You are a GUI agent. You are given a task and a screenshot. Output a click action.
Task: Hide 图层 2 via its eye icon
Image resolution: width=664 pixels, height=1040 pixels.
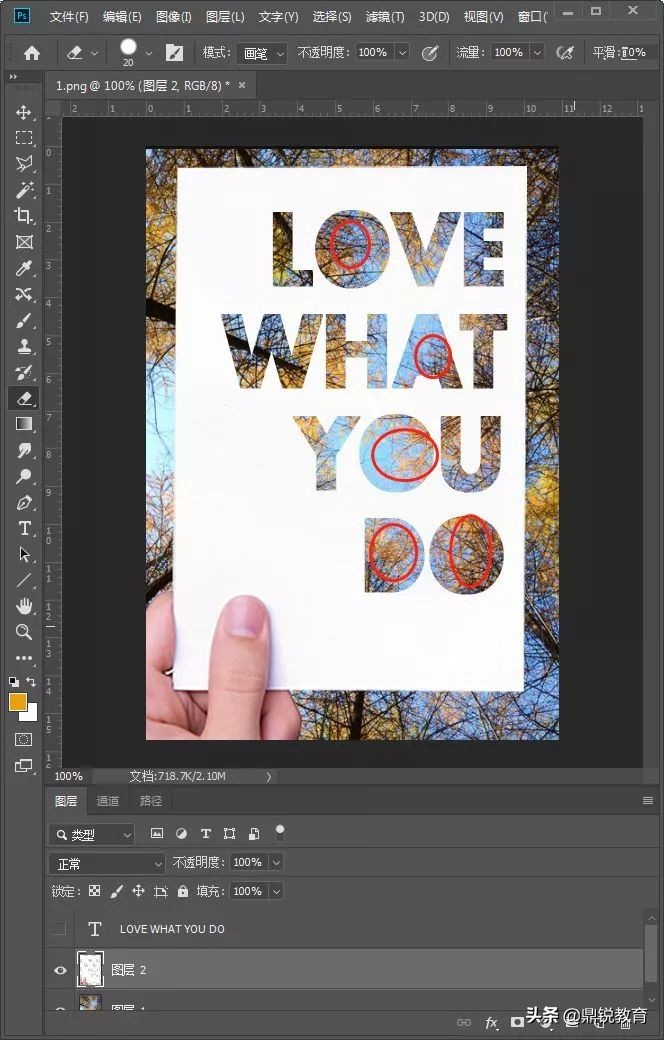coord(60,970)
